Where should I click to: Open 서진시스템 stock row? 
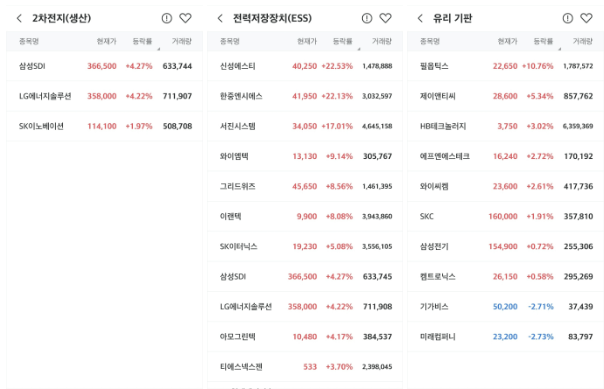305,126
